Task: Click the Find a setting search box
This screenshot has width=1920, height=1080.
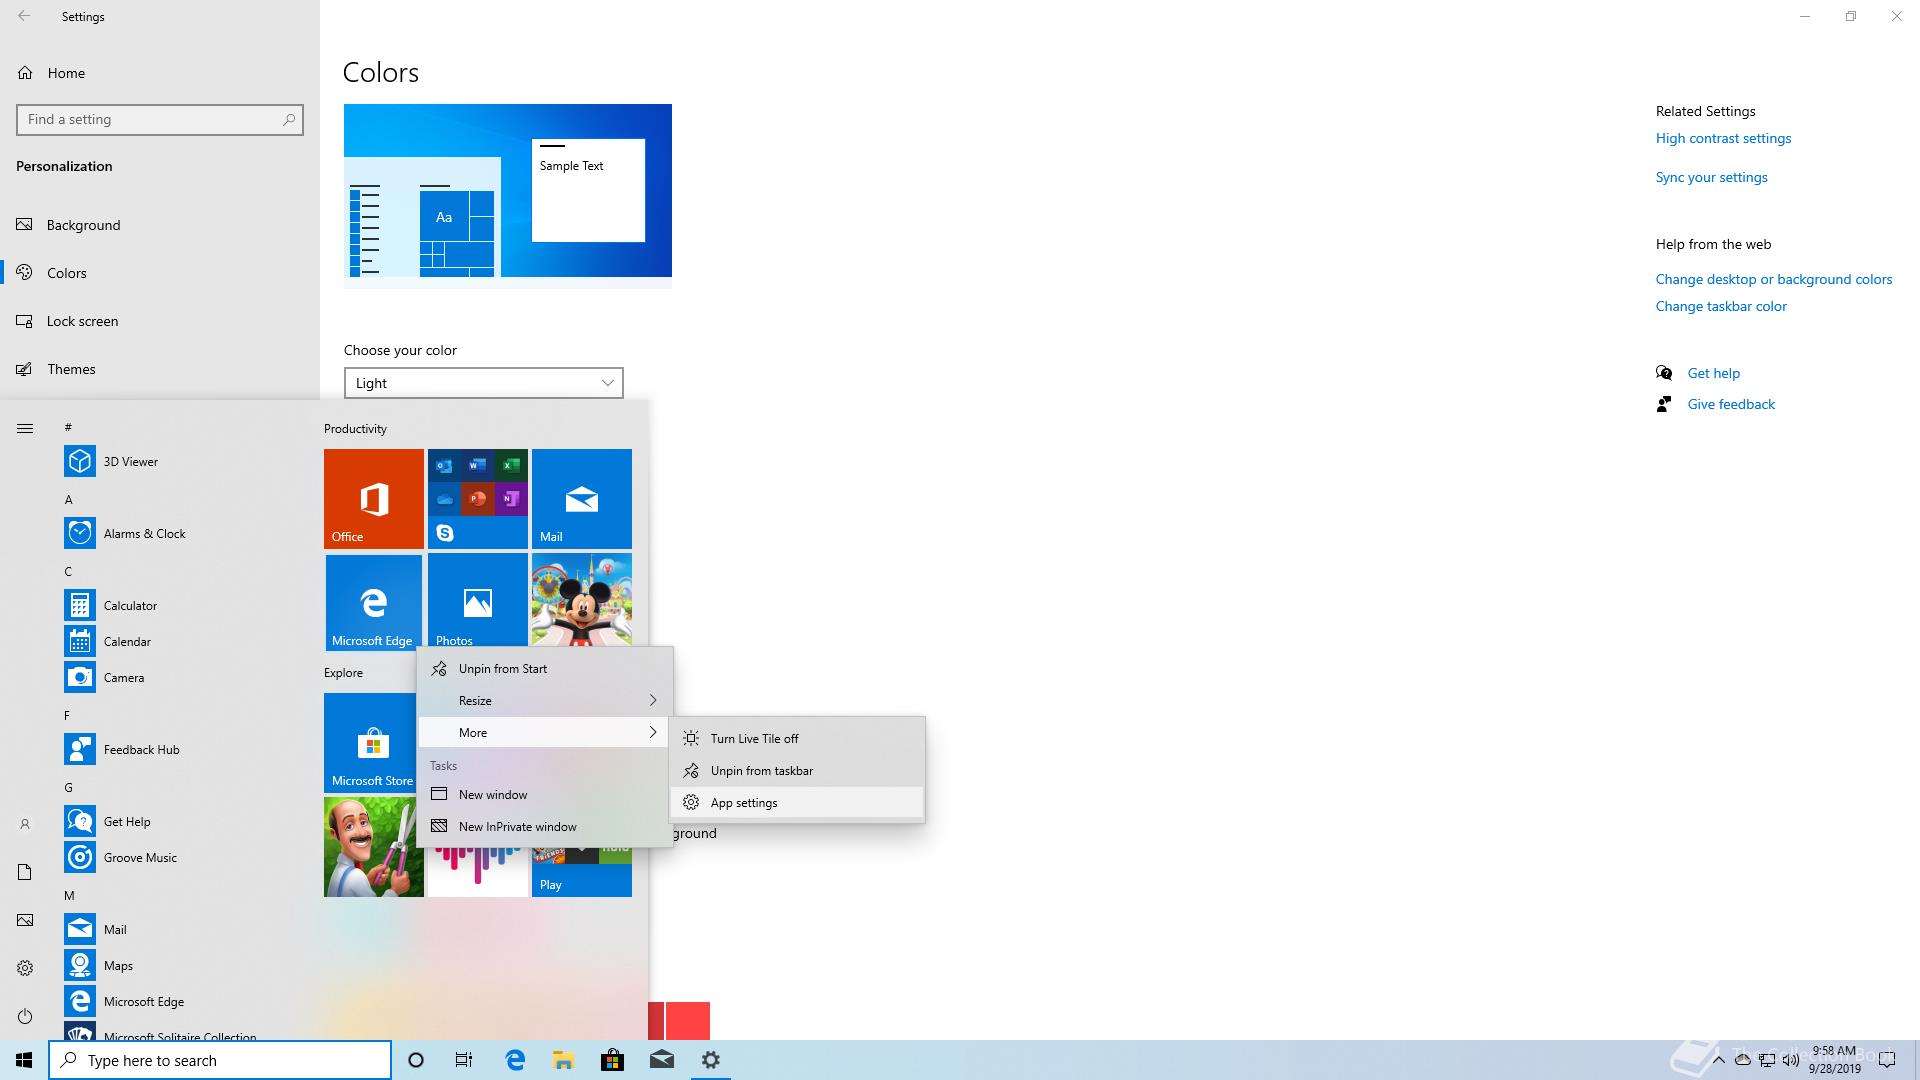Action: point(160,119)
